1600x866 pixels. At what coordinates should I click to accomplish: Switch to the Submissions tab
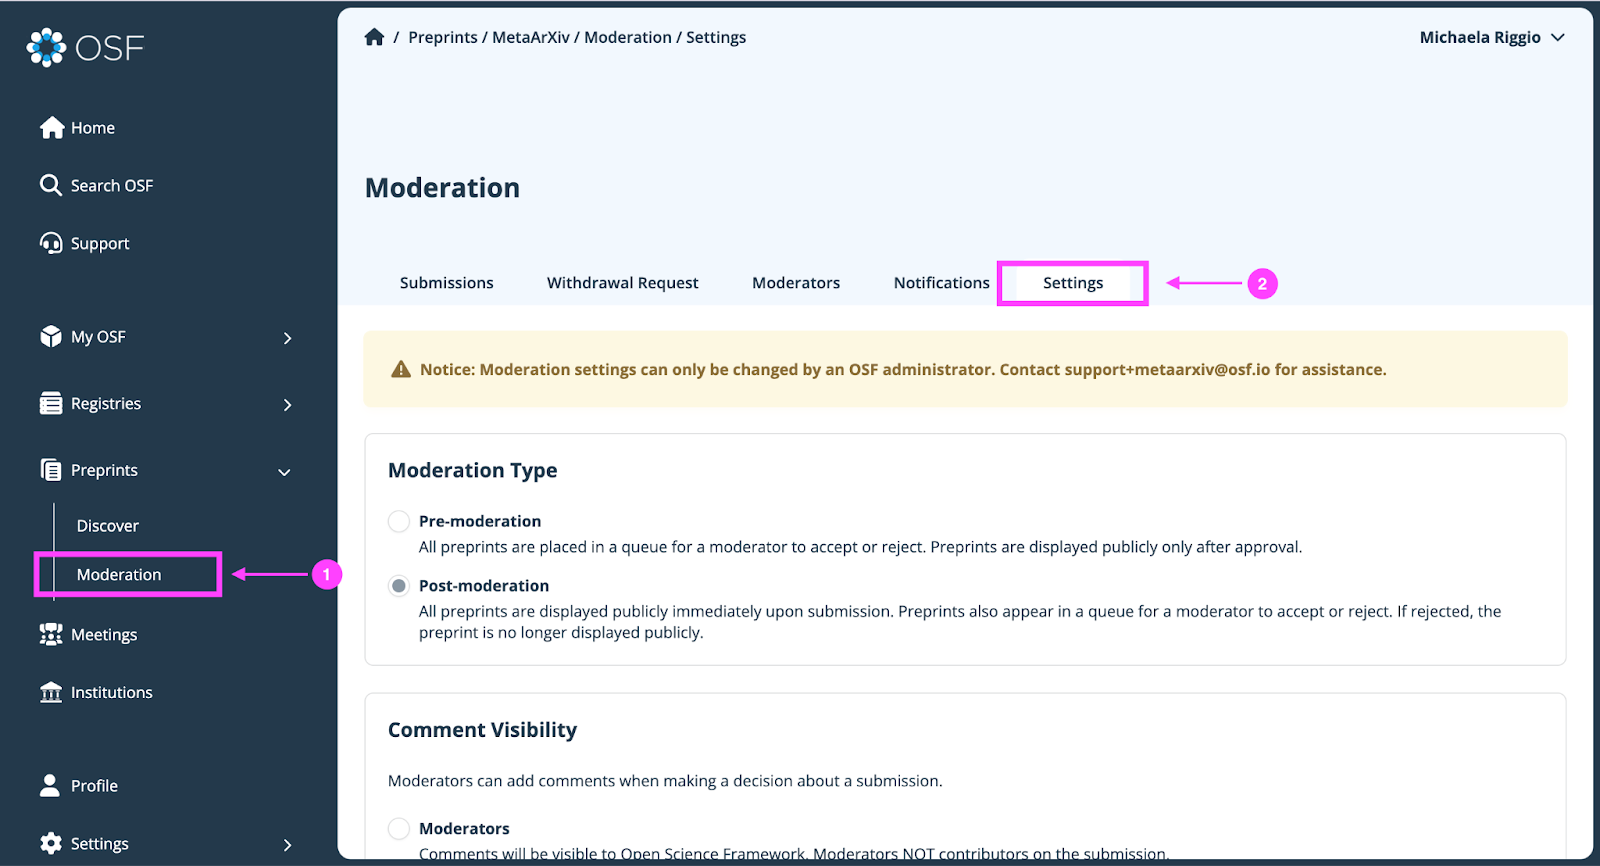[x=447, y=283]
